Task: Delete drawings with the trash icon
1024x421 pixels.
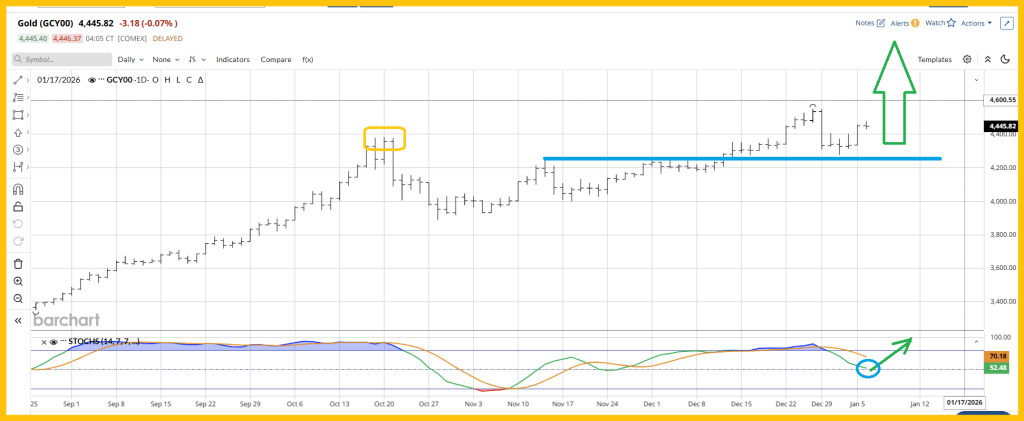Action: [18, 263]
